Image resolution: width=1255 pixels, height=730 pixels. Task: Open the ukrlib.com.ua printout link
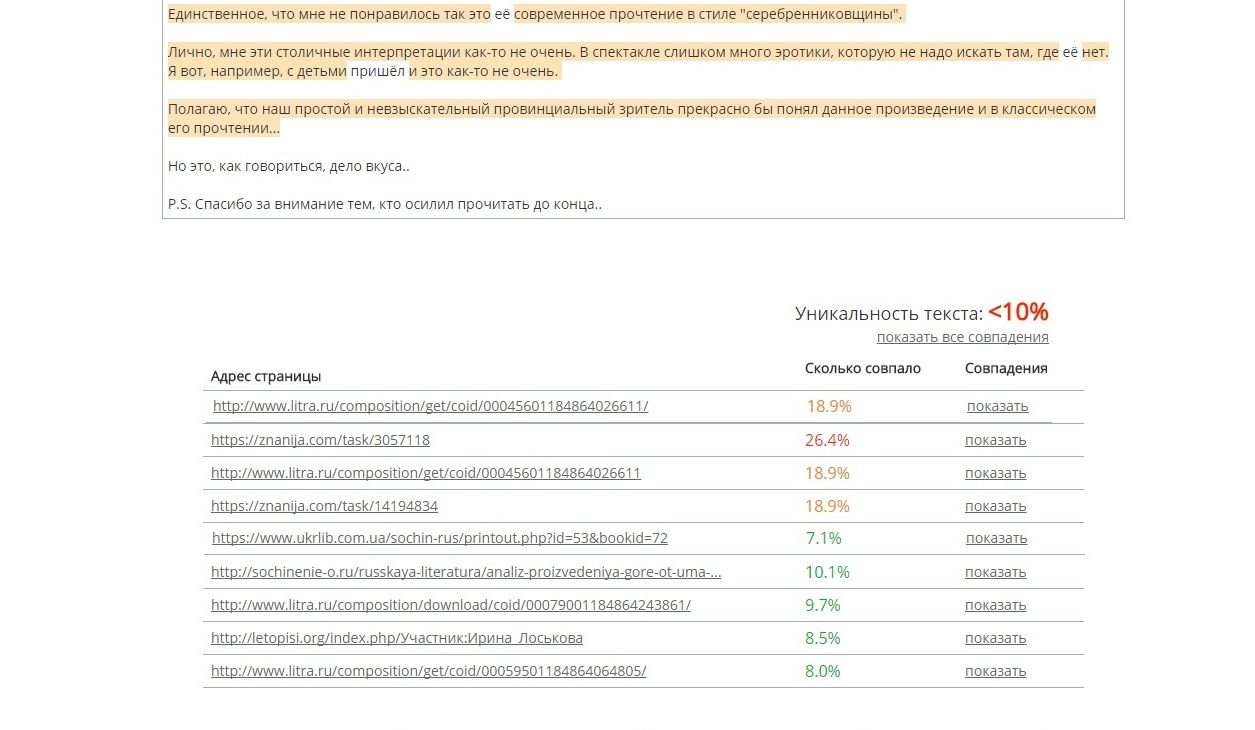[x=440, y=538]
